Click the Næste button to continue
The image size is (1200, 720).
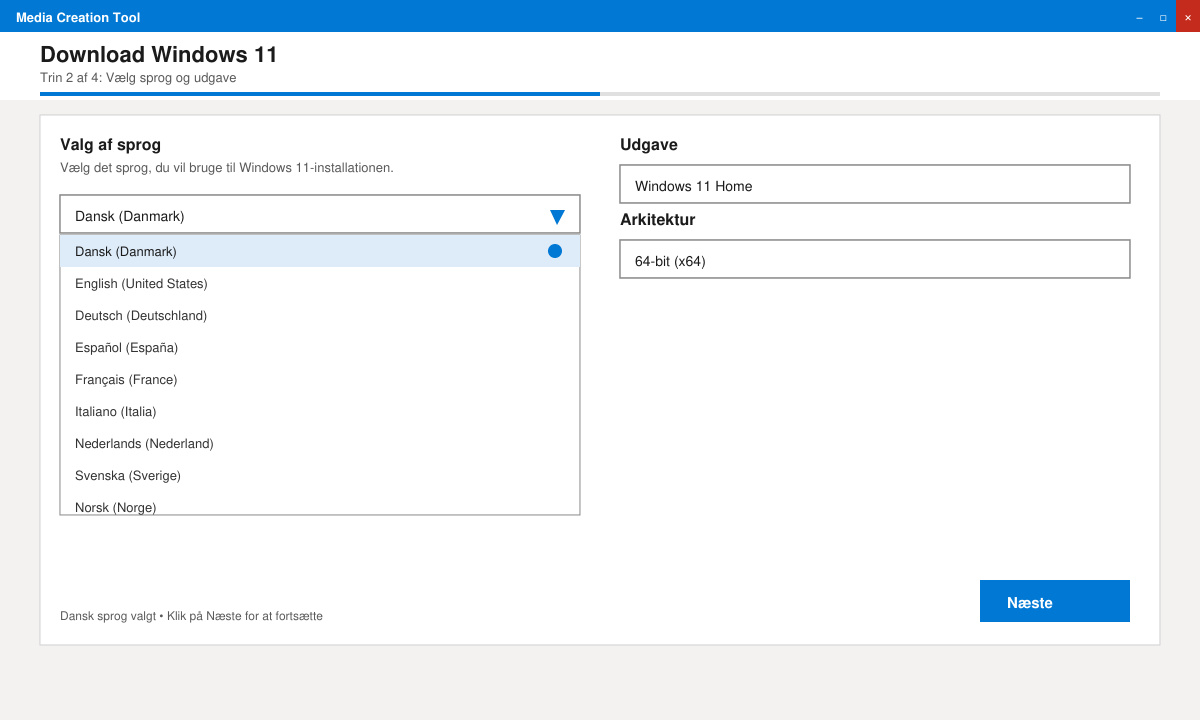point(1055,601)
